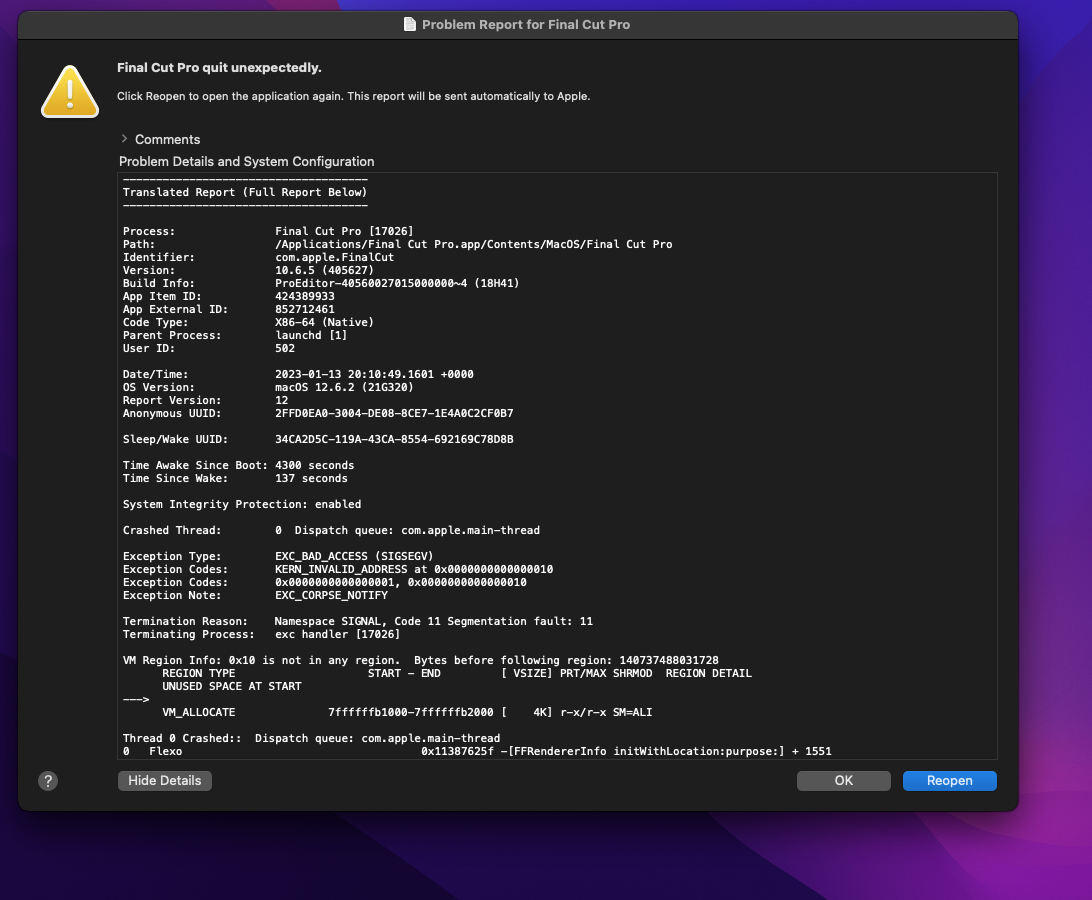Click the 'Final Cut Pro quit unexpectedly.' heading
This screenshot has height=900, width=1092.
219,68
